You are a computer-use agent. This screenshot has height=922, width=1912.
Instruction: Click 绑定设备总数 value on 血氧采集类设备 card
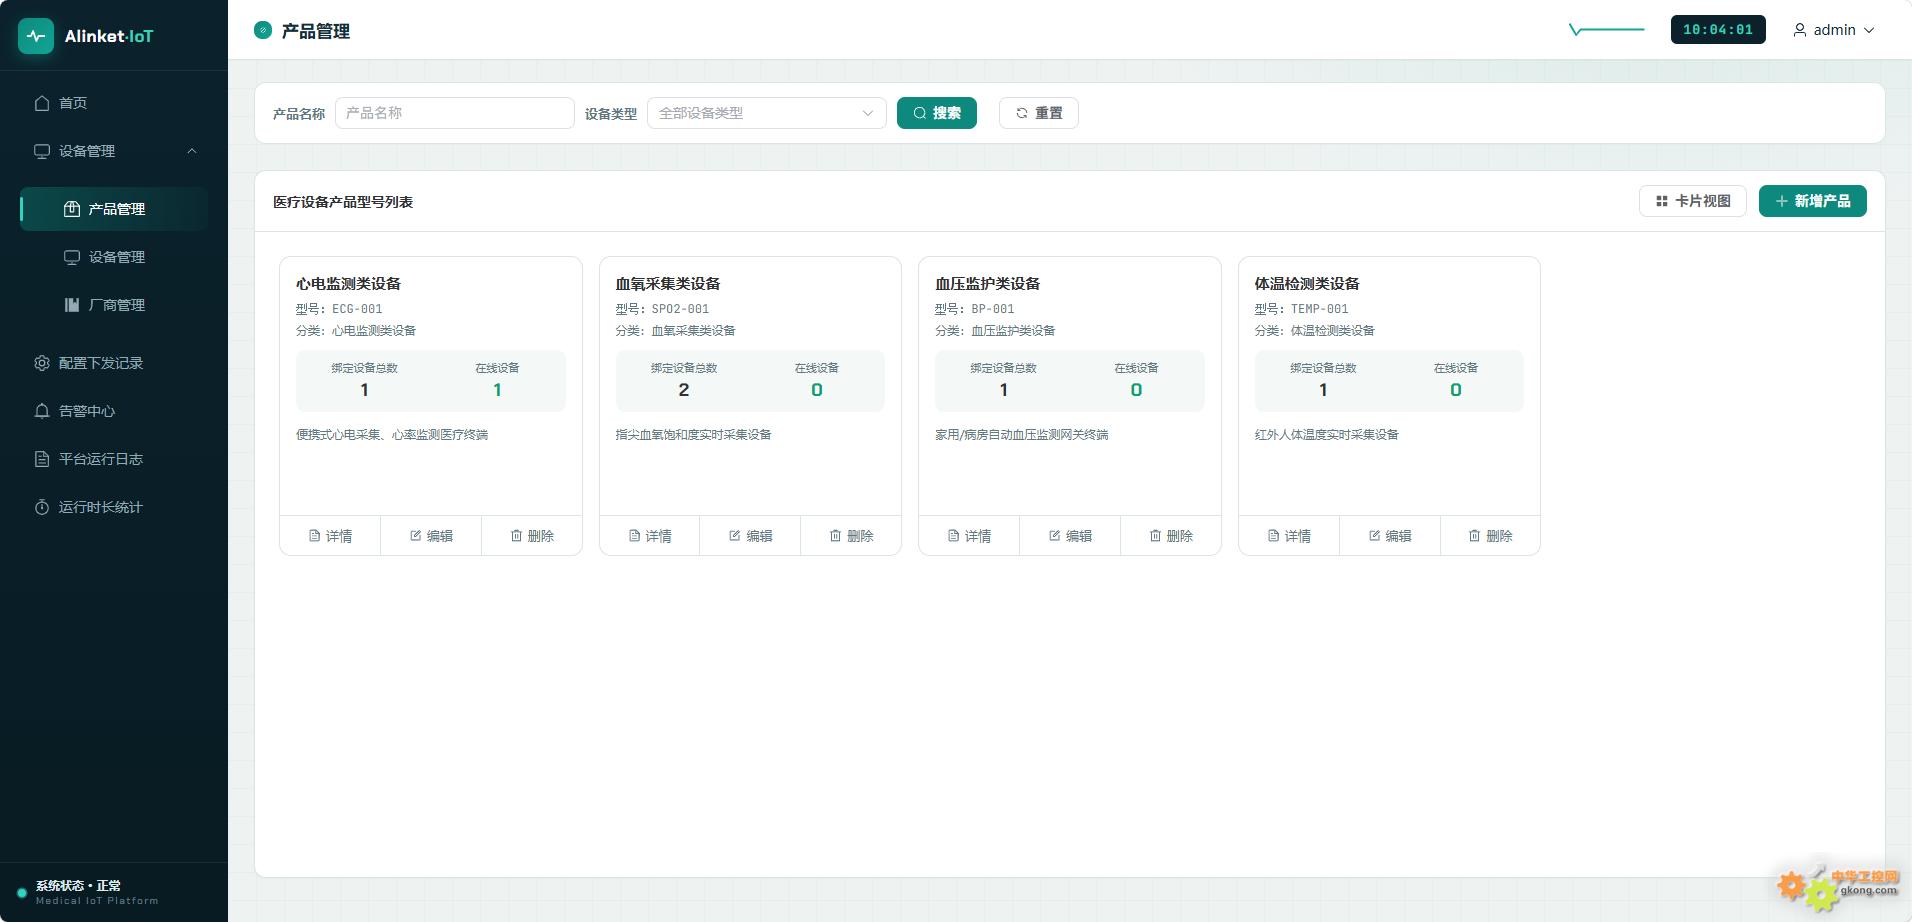684,390
